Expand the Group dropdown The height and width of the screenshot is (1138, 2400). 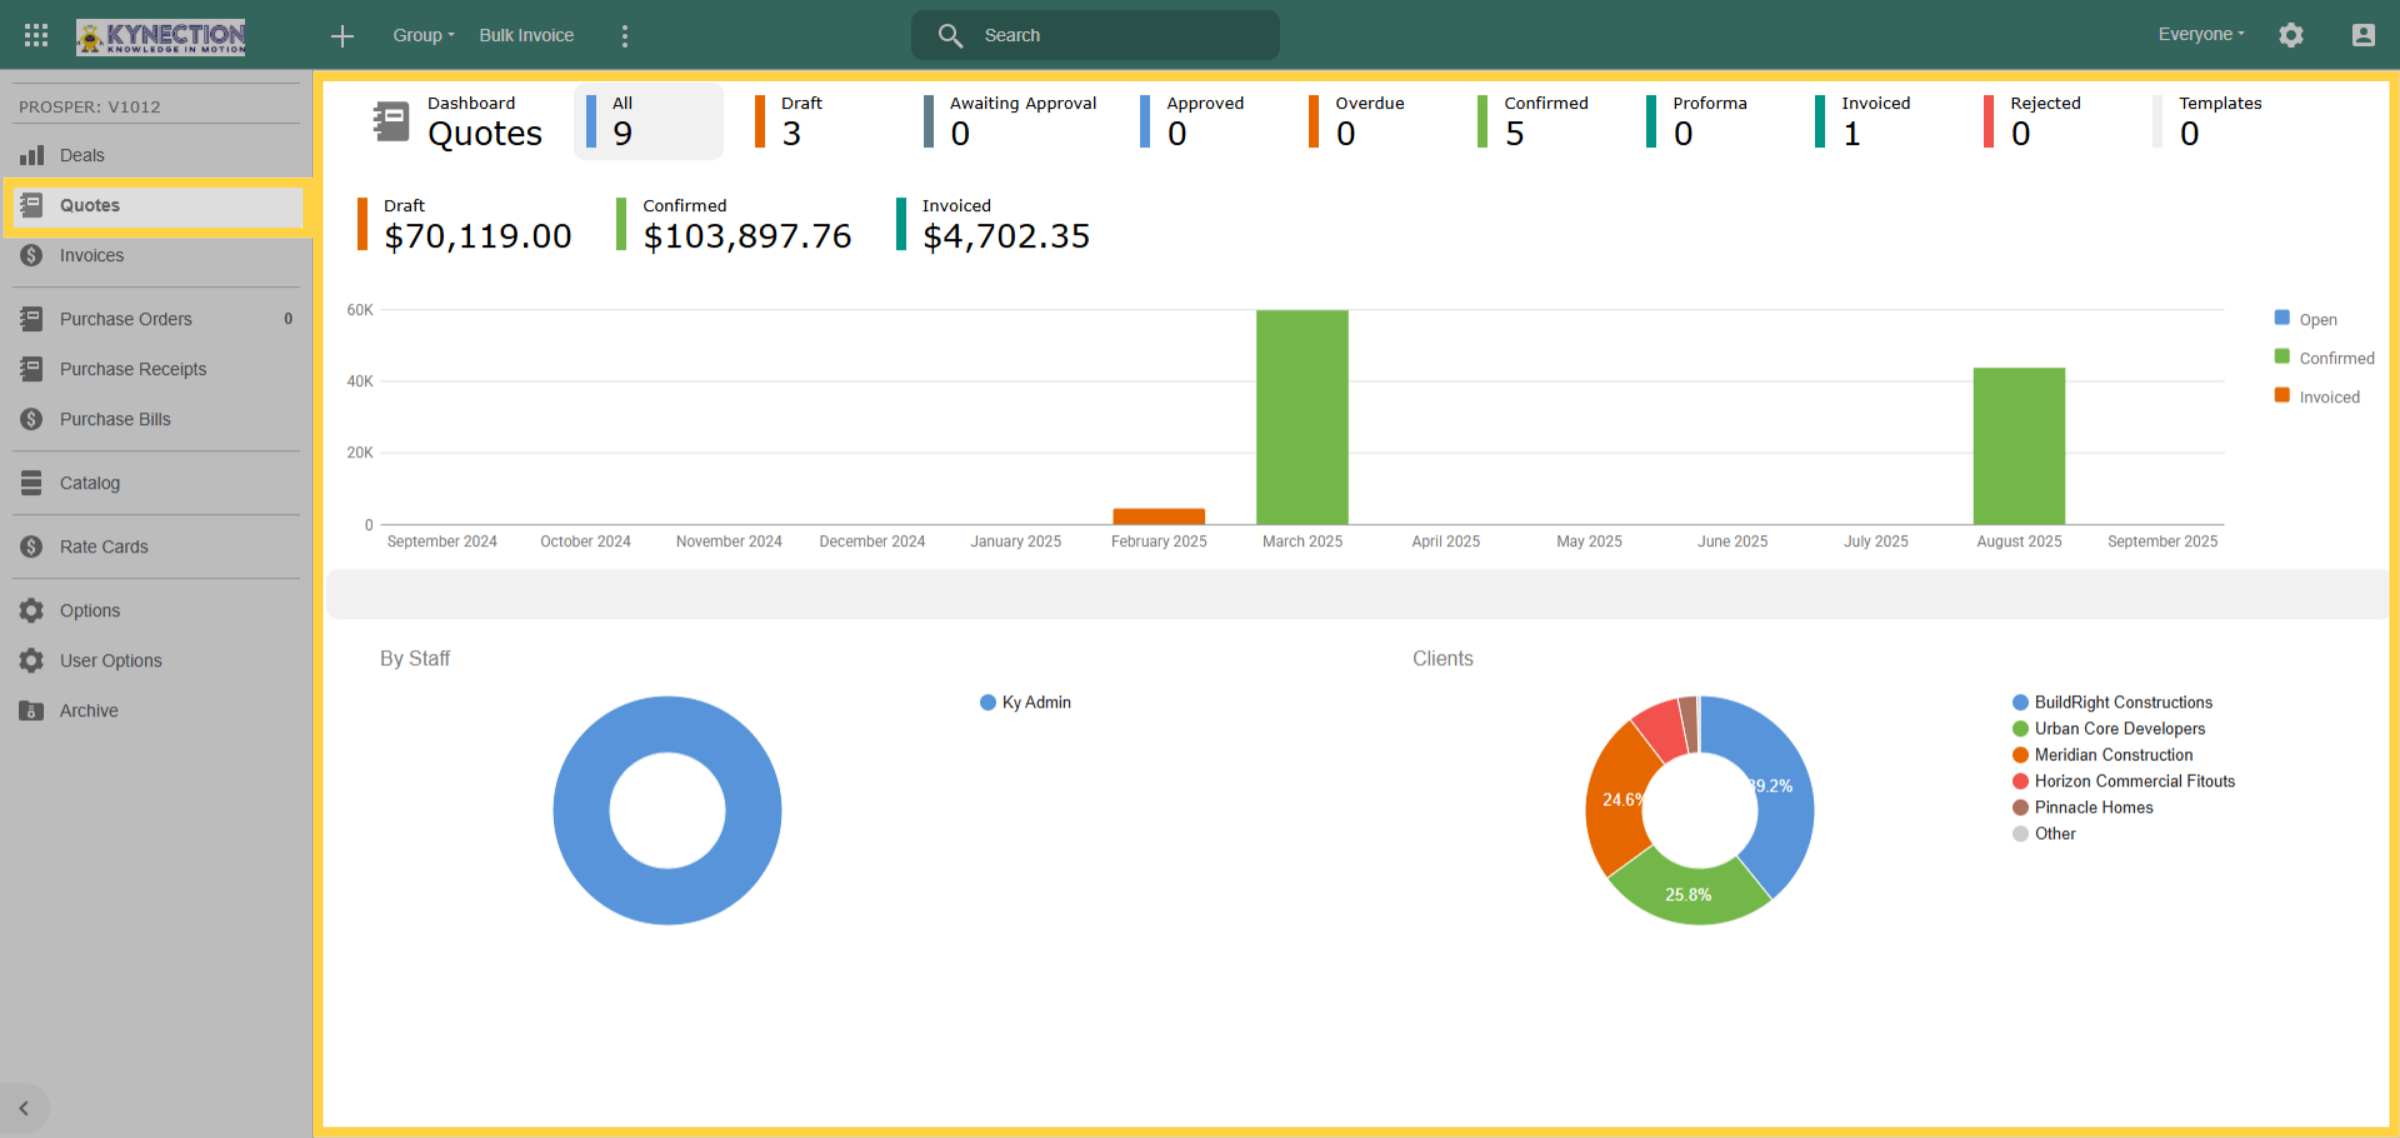pos(423,35)
